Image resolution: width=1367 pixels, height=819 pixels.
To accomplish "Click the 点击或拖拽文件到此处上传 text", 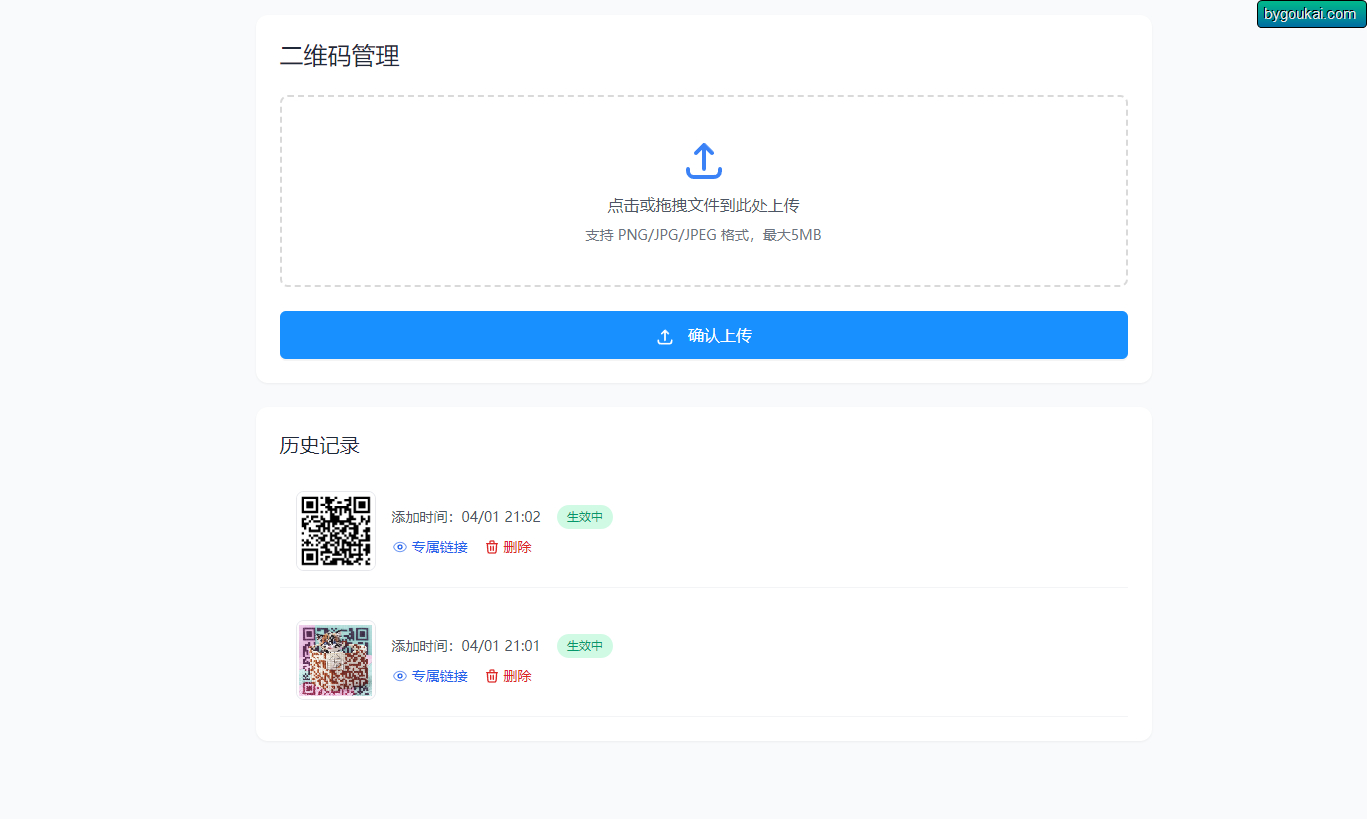I will click(703, 206).
